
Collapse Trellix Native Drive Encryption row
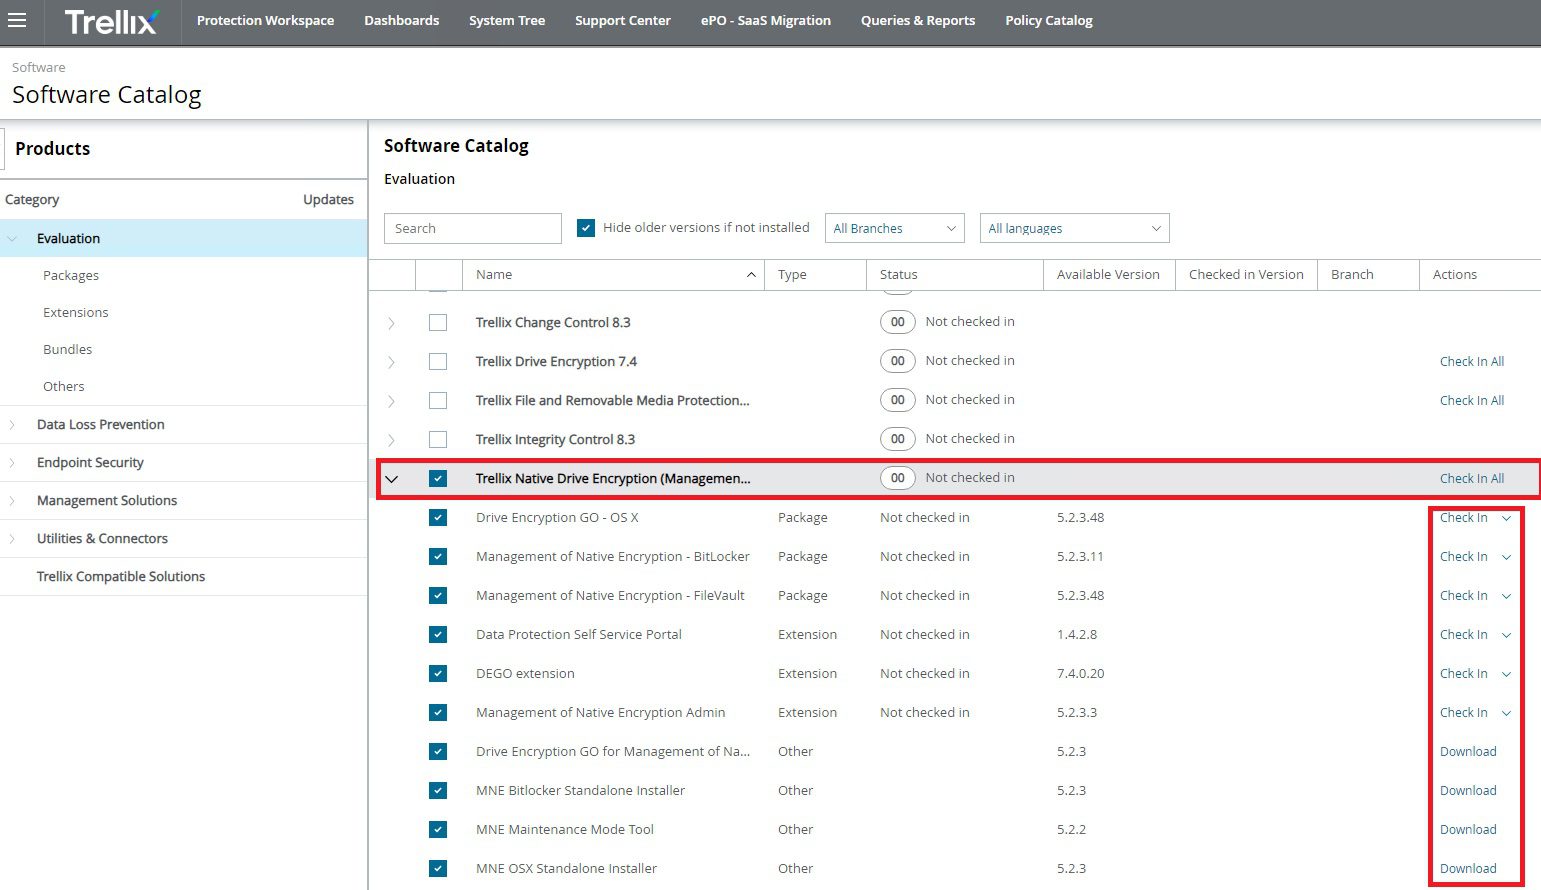[x=392, y=479]
